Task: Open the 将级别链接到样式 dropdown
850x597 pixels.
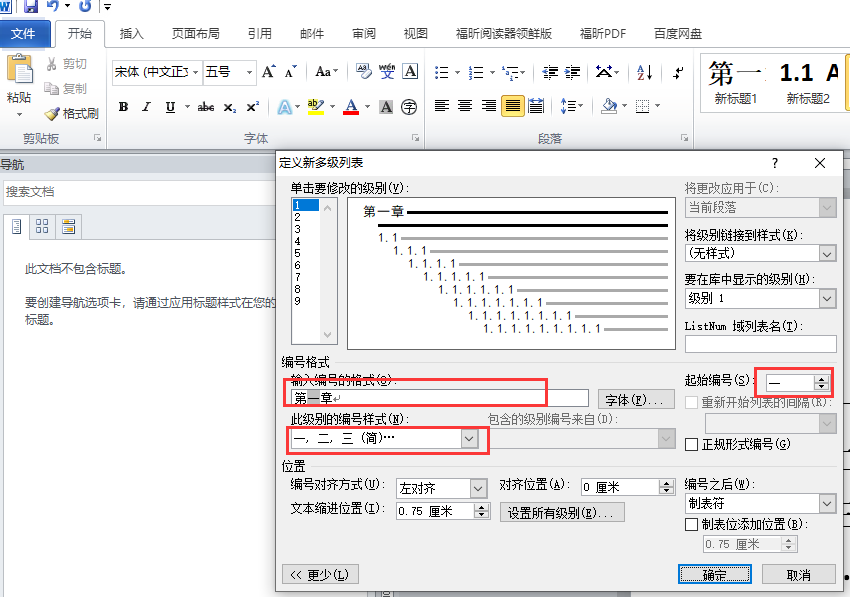Action: pos(826,253)
